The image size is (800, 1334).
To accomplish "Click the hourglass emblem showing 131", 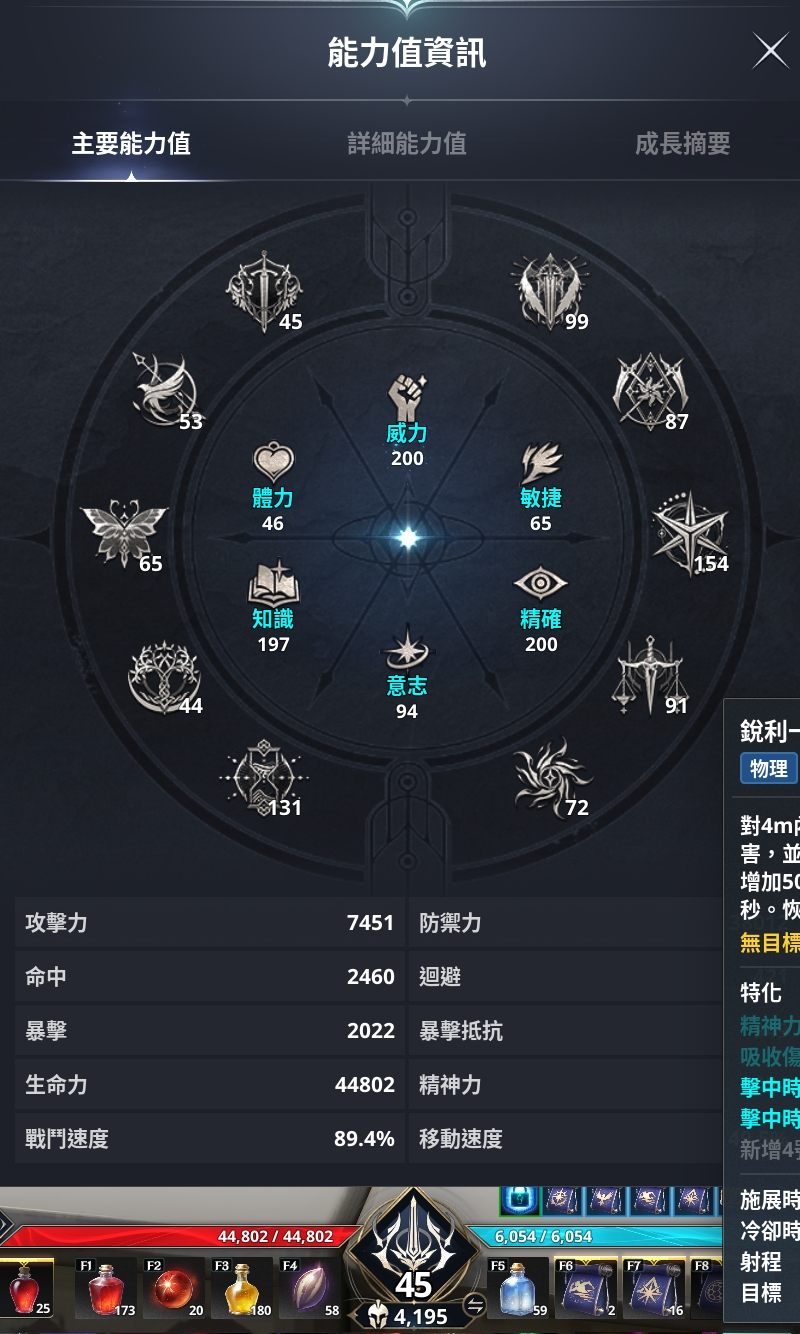I will pyautogui.click(x=262, y=777).
